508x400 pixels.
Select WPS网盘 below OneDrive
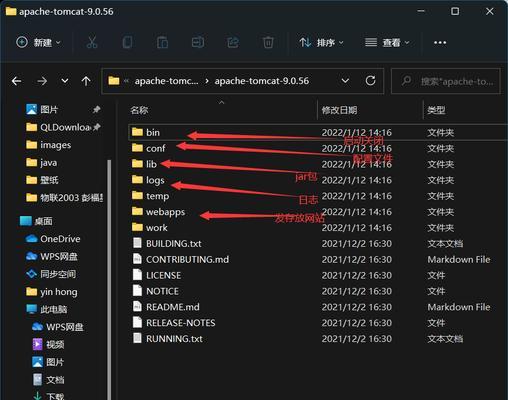click(x=52, y=256)
